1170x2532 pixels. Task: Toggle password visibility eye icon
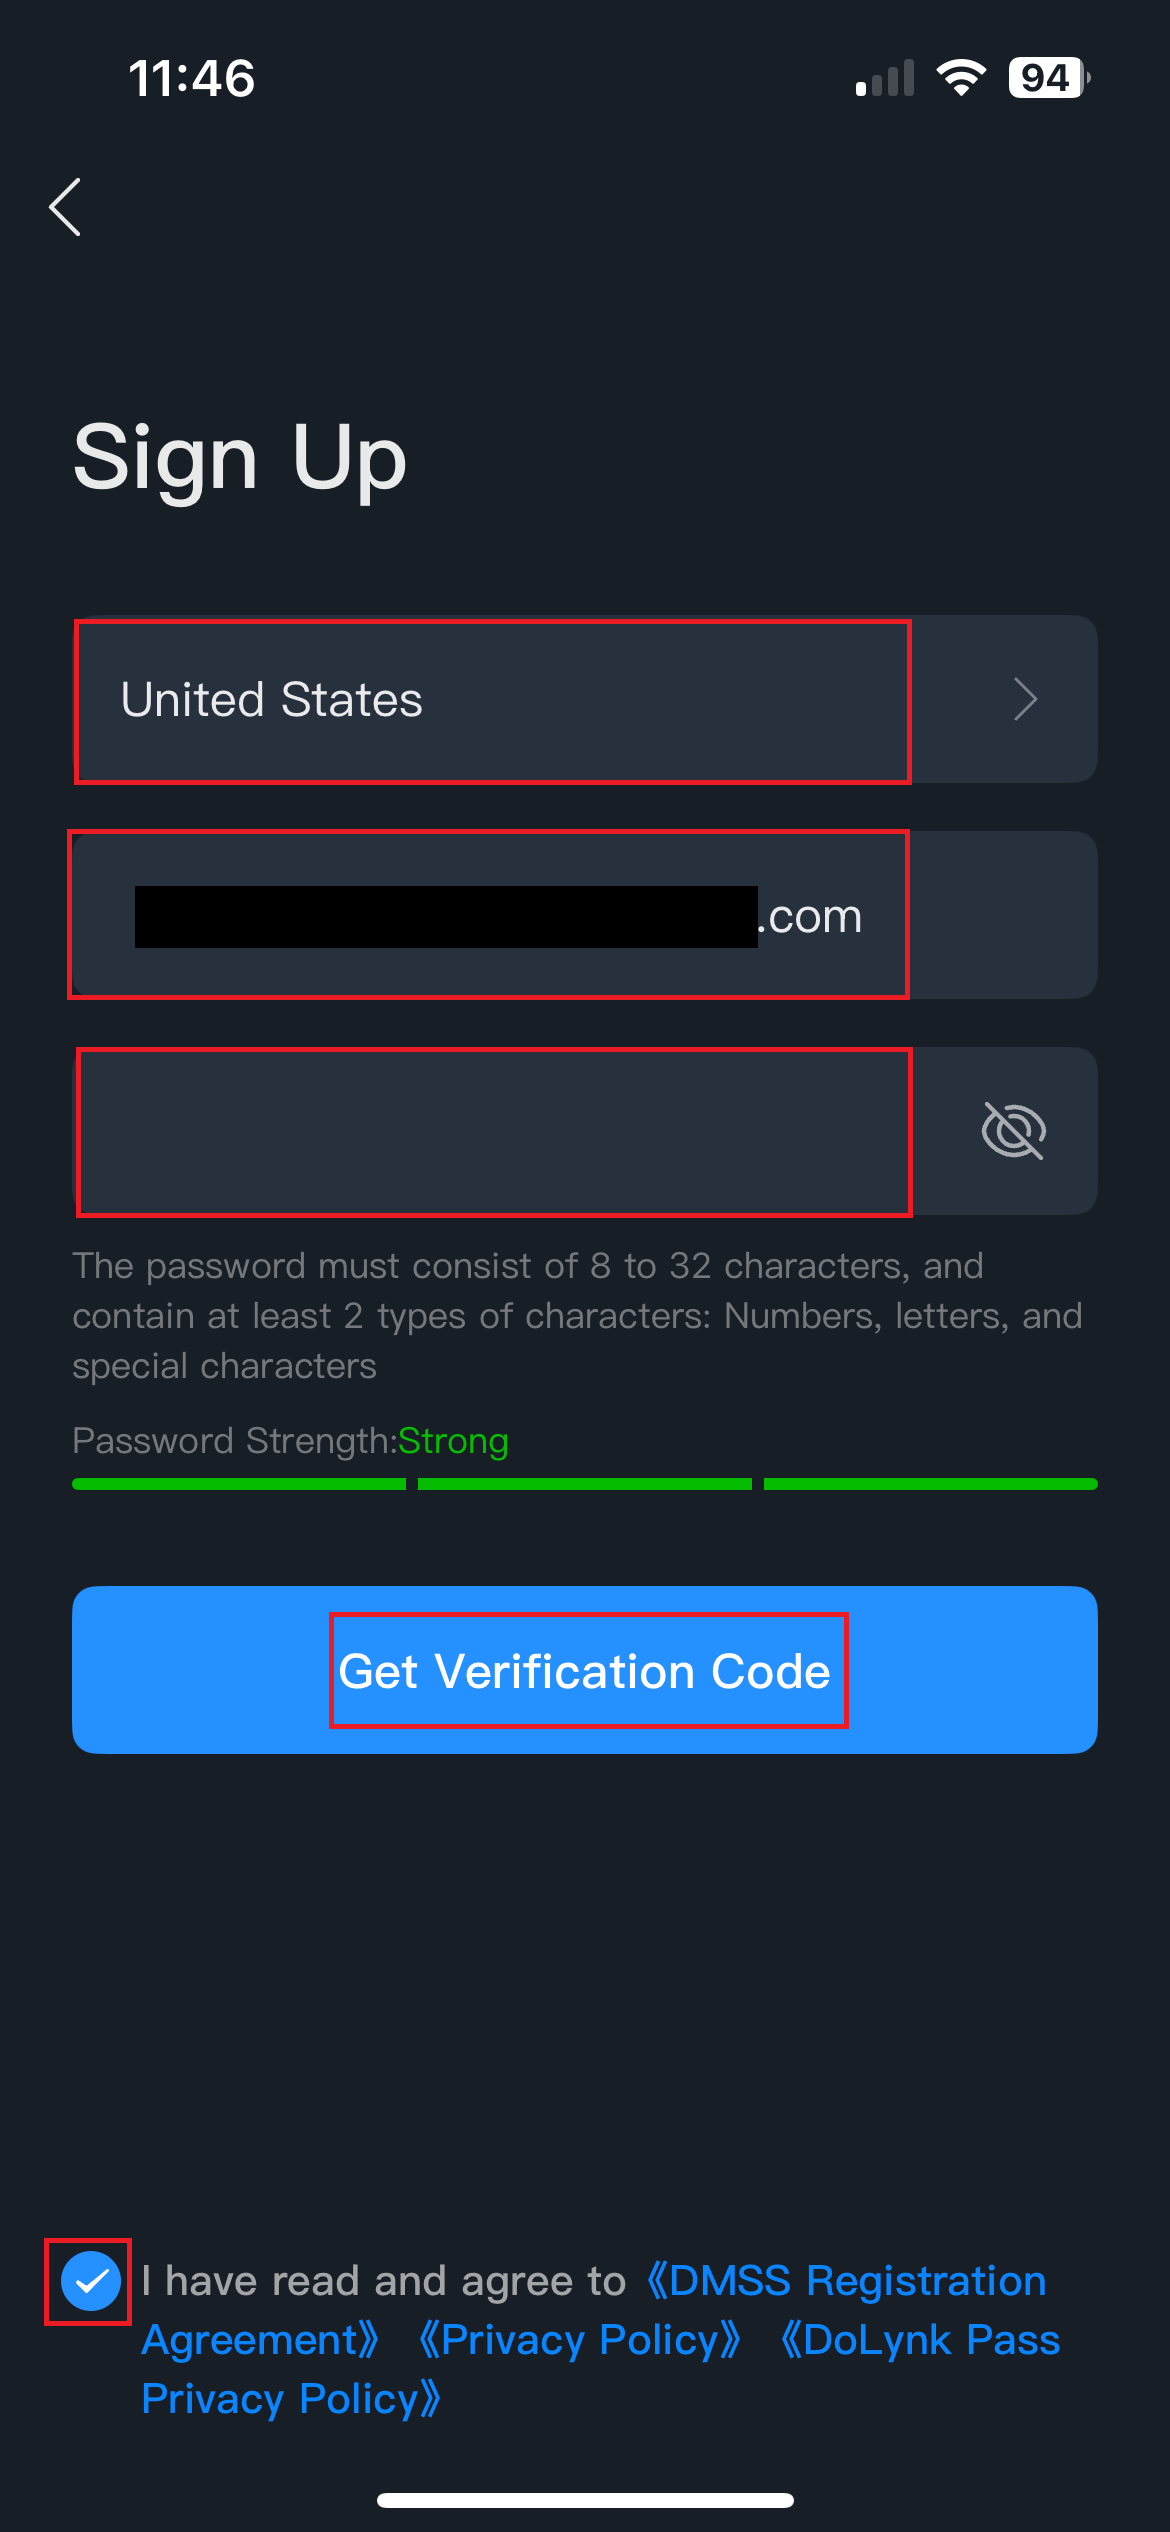pos(1013,1131)
